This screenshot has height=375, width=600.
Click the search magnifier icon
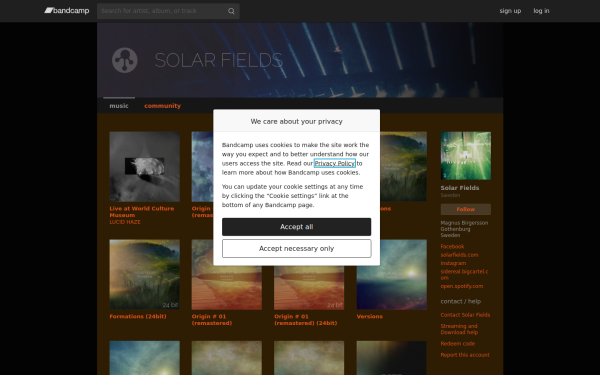pyautogui.click(x=231, y=11)
